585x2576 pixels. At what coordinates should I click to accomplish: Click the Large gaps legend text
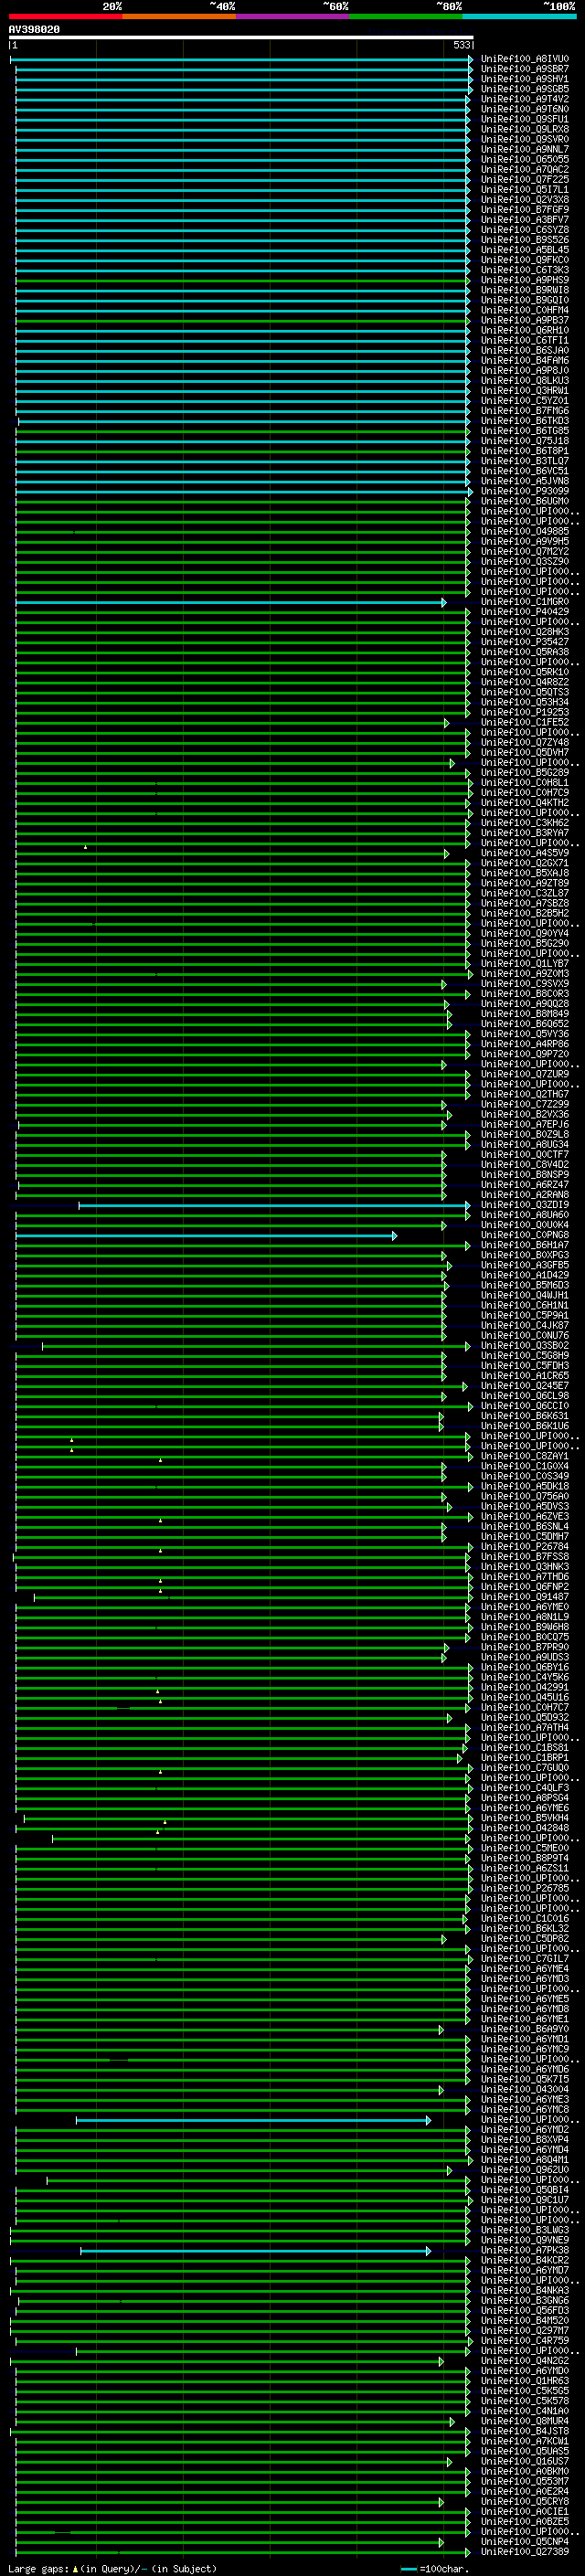(112, 2568)
